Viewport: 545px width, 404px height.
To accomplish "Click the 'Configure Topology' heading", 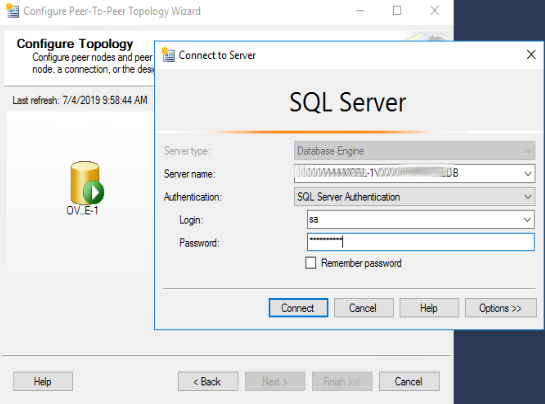I will (75, 44).
